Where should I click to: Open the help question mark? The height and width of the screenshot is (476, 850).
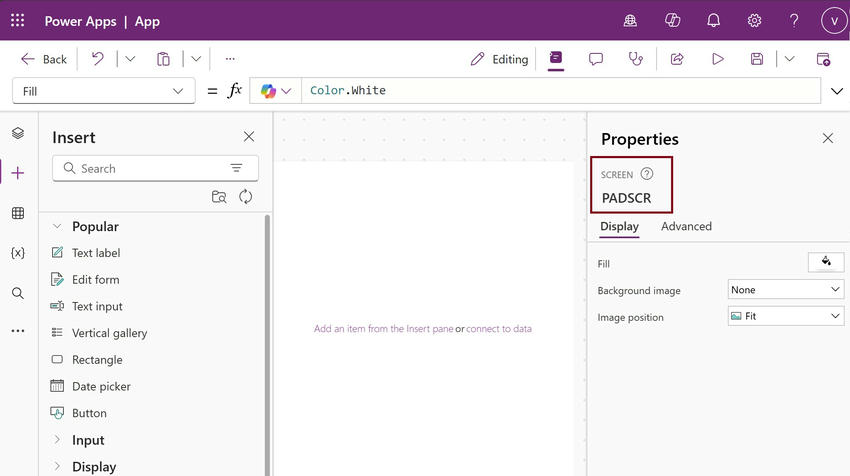[x=794, y=21]
